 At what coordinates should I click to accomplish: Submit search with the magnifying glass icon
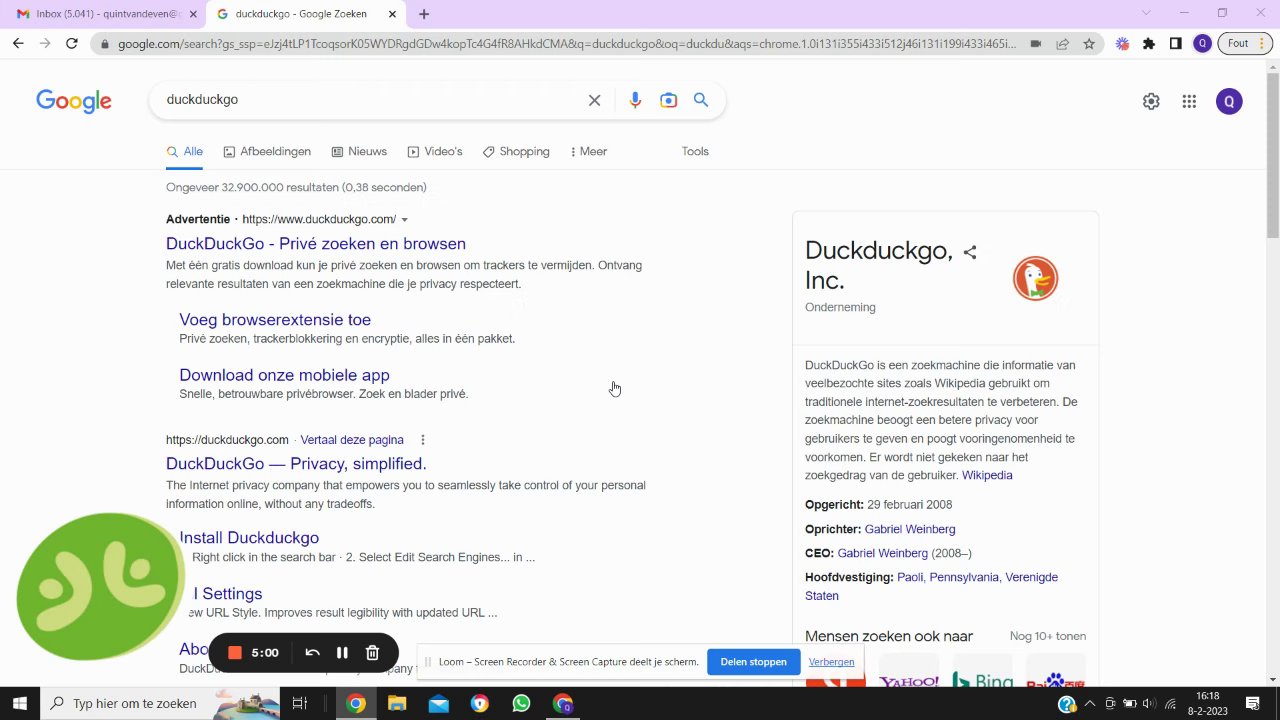701,100
